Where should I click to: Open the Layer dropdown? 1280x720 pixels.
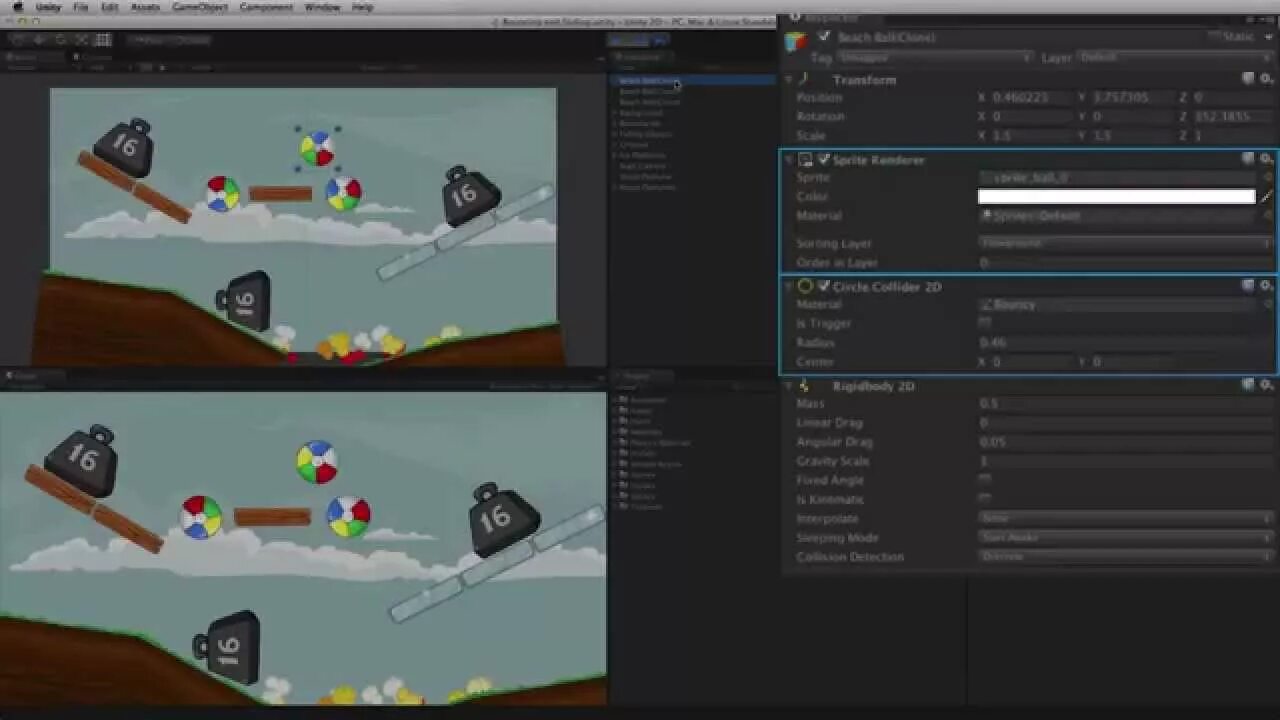pyautogui.click(x=1174, y=58)
